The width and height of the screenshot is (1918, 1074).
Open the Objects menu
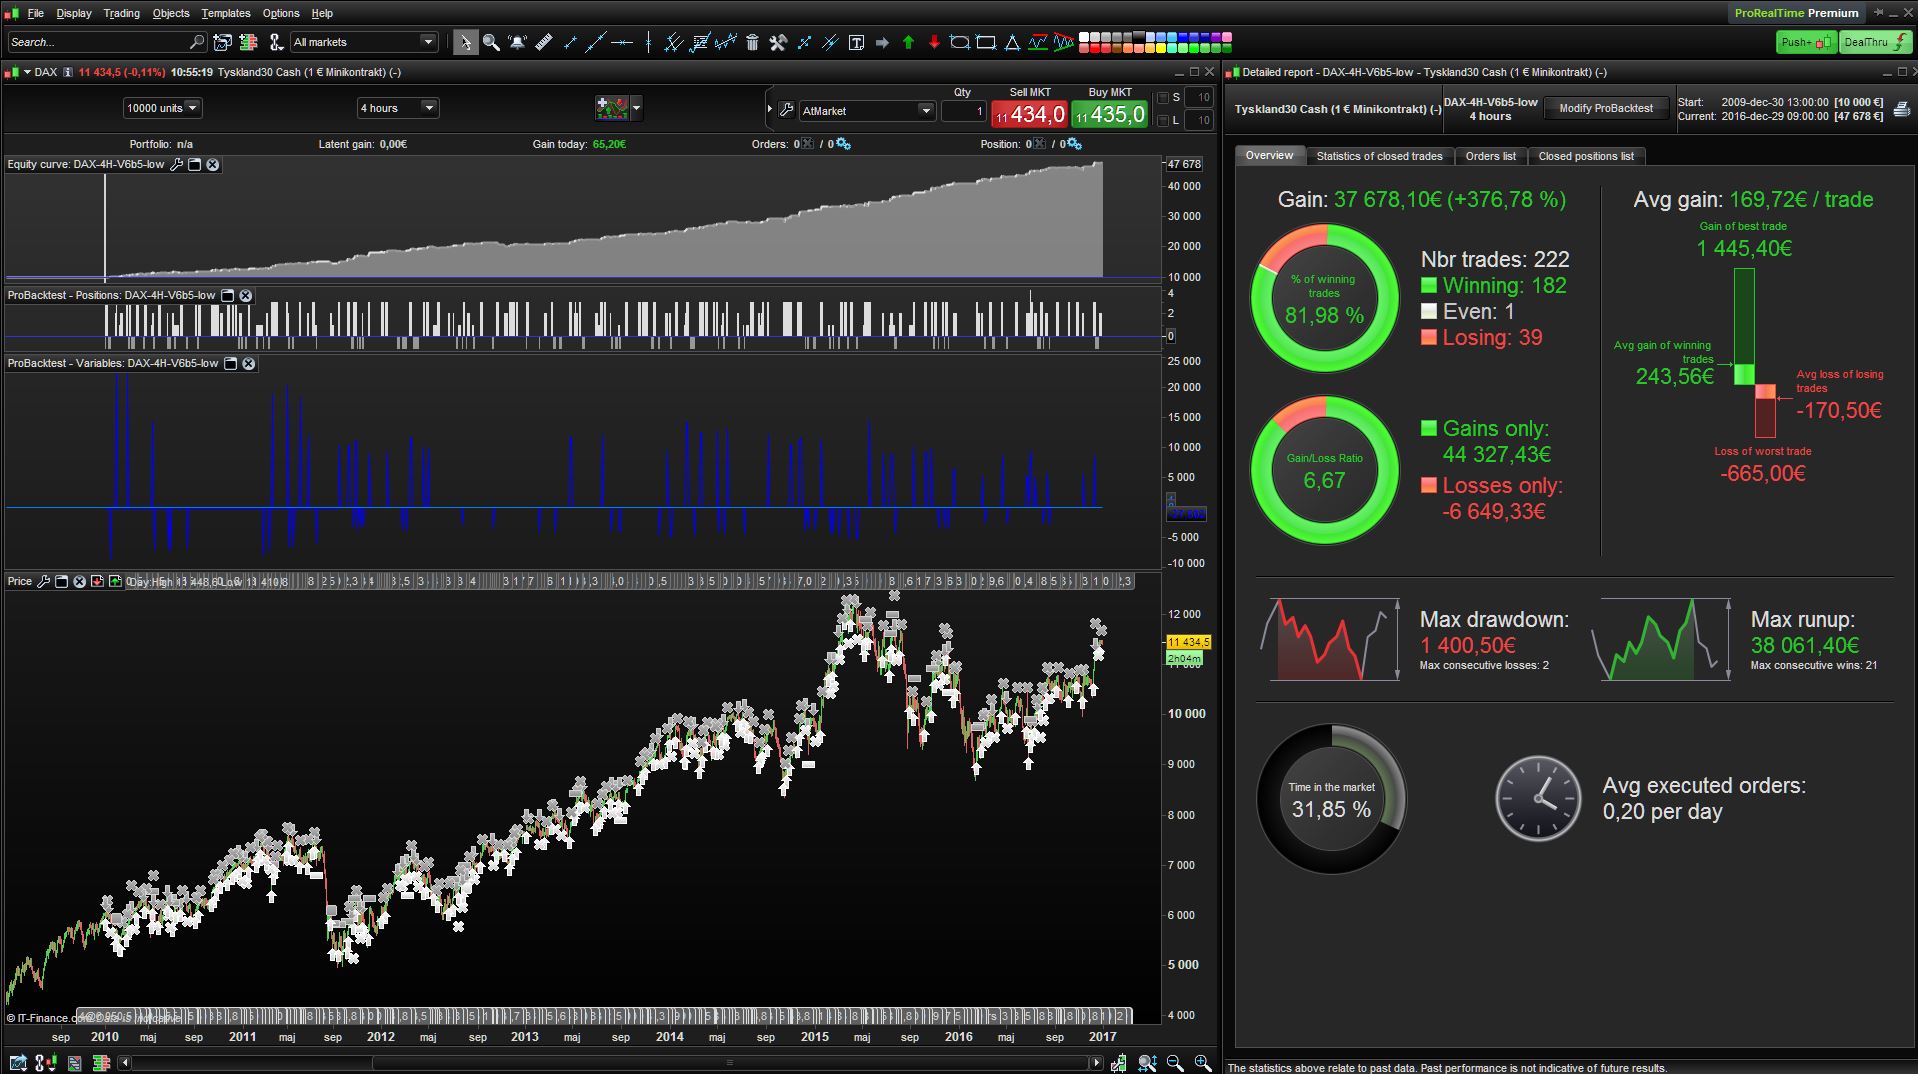pyautogui.click(x=171, y=13)
